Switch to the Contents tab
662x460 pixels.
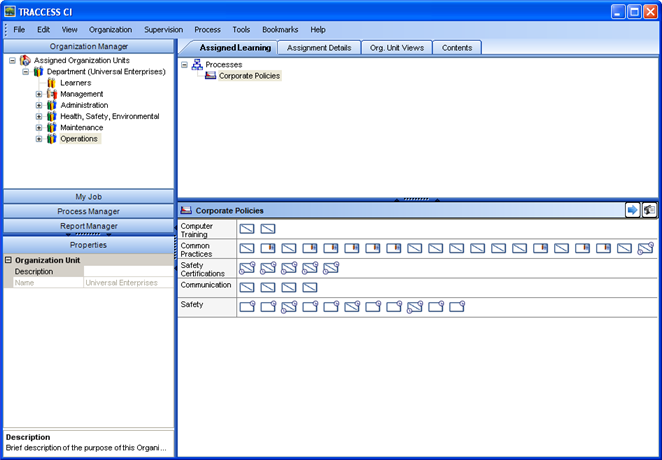[x=457, y=48]
